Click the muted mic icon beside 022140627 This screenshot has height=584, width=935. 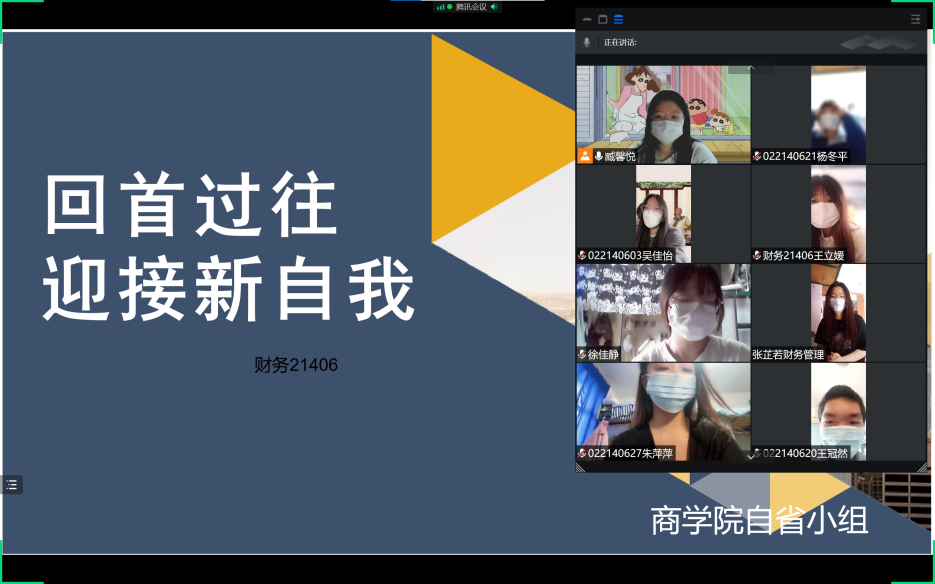582,453
